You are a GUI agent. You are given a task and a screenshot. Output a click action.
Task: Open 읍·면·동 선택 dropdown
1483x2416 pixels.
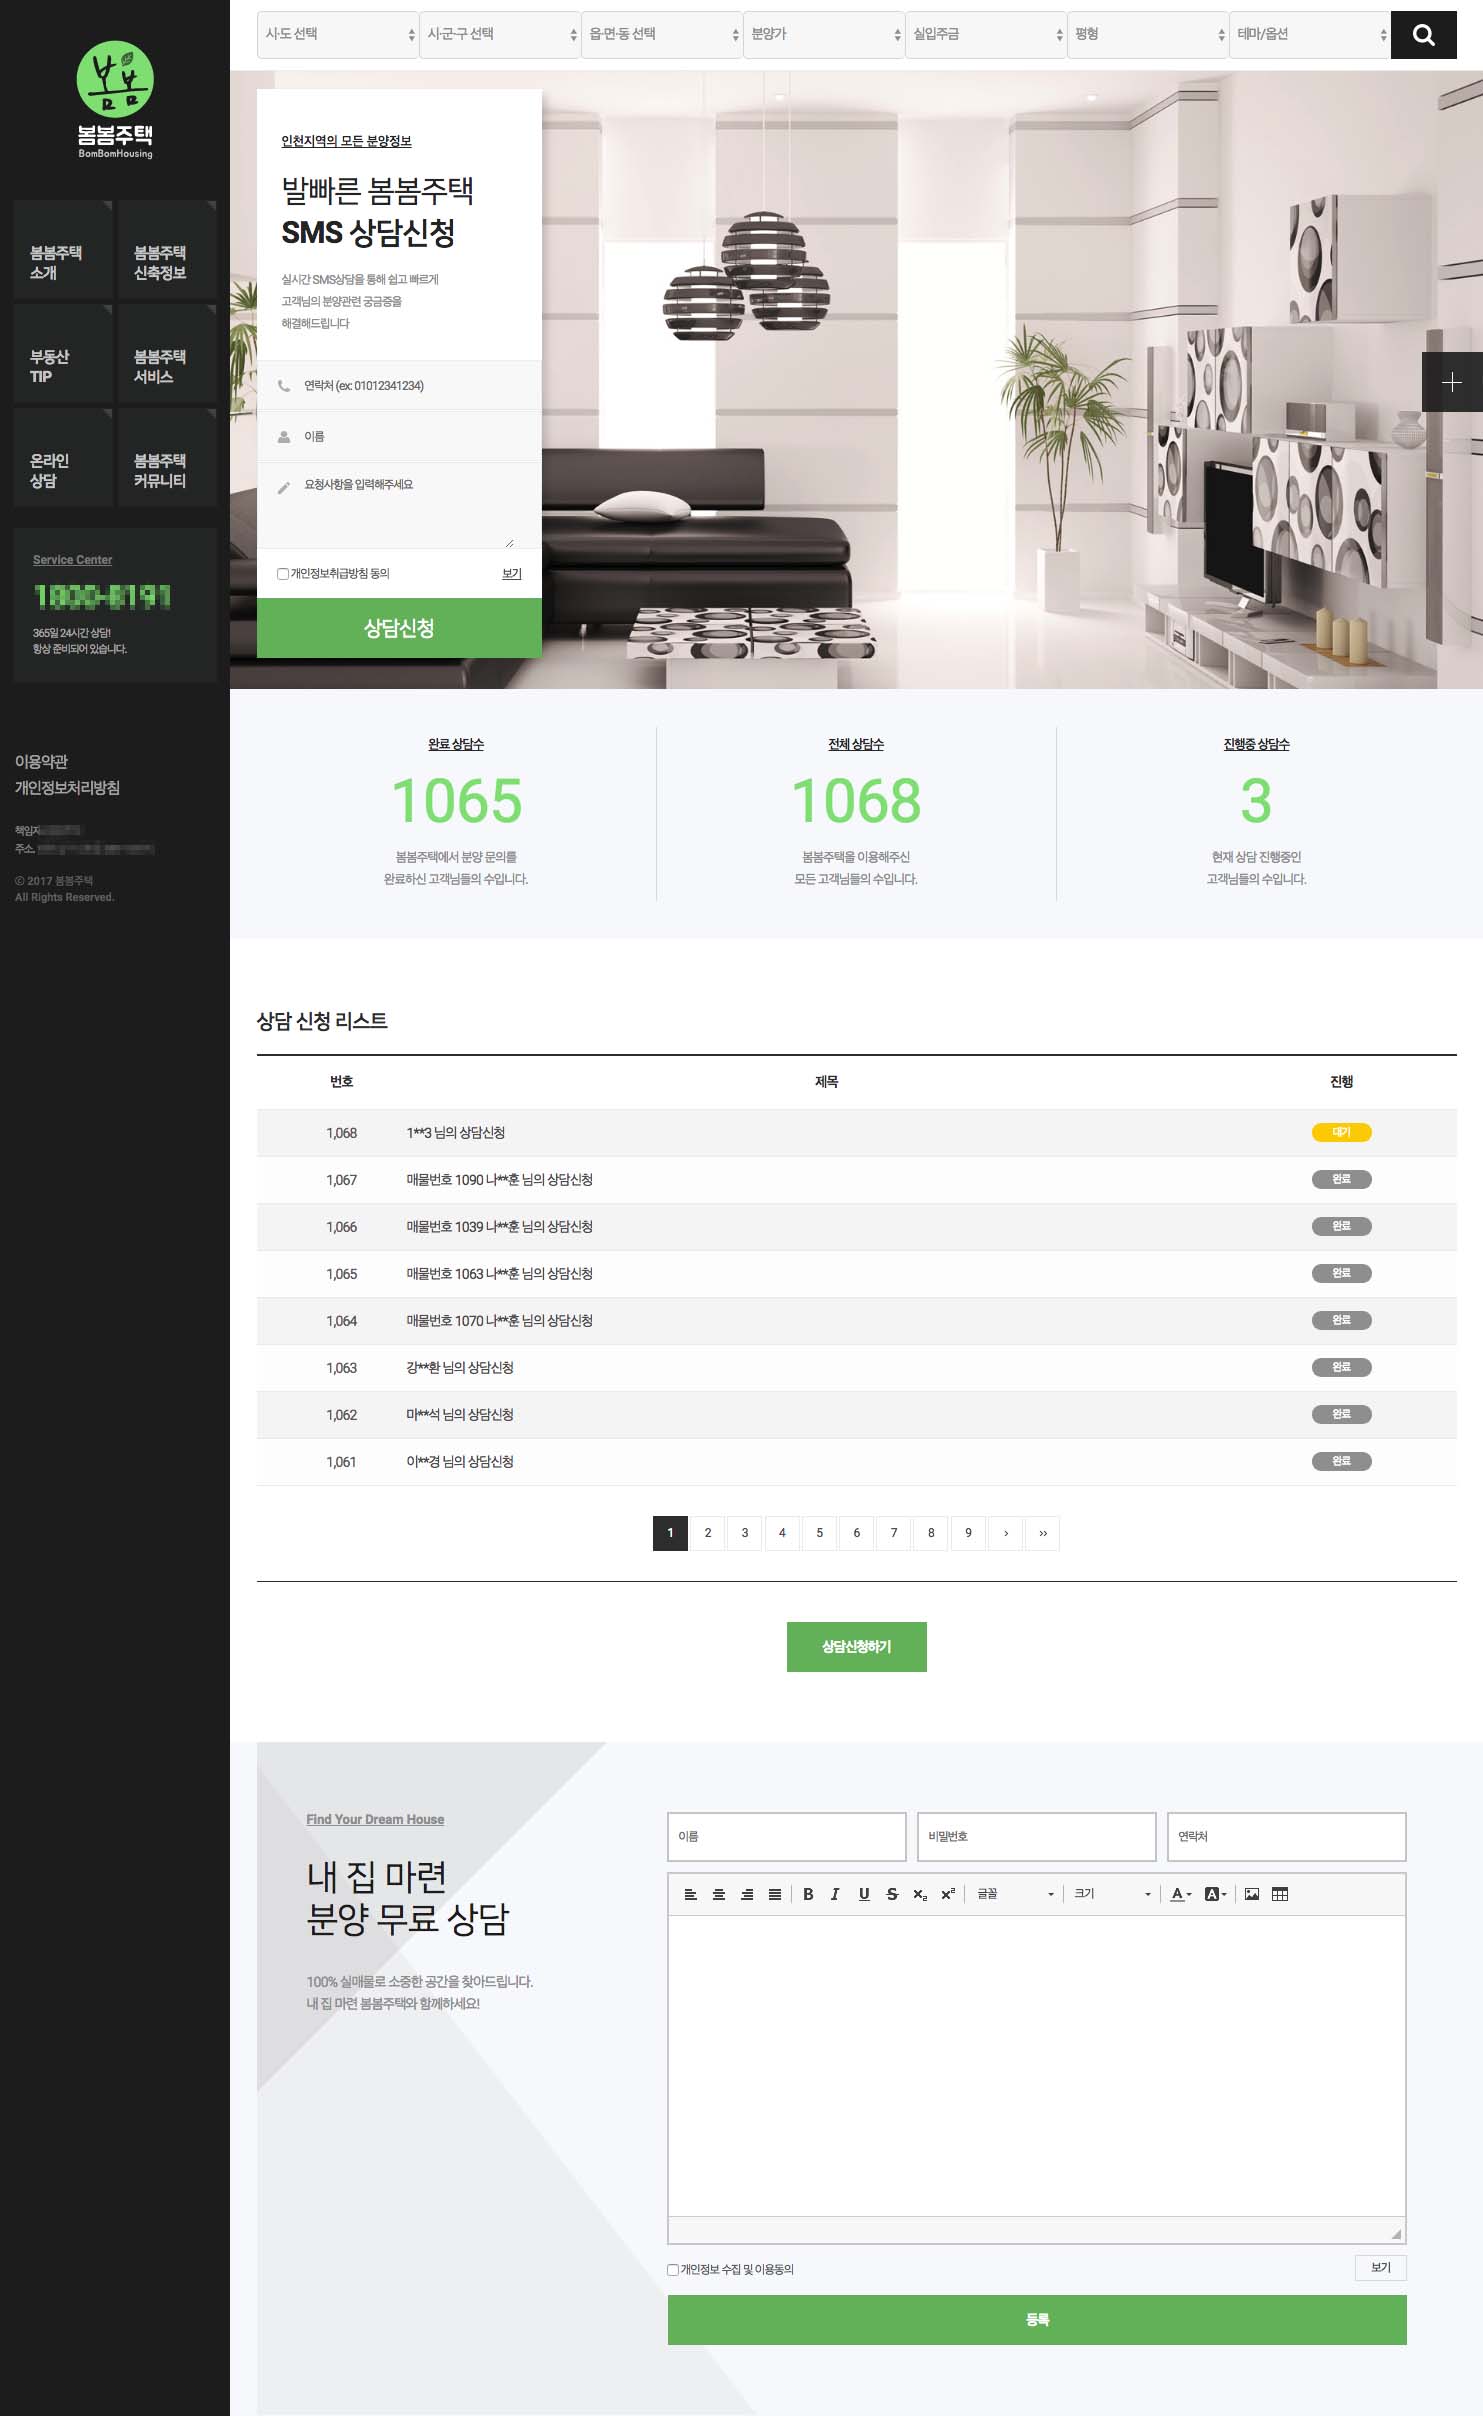(x=662, y=35)
